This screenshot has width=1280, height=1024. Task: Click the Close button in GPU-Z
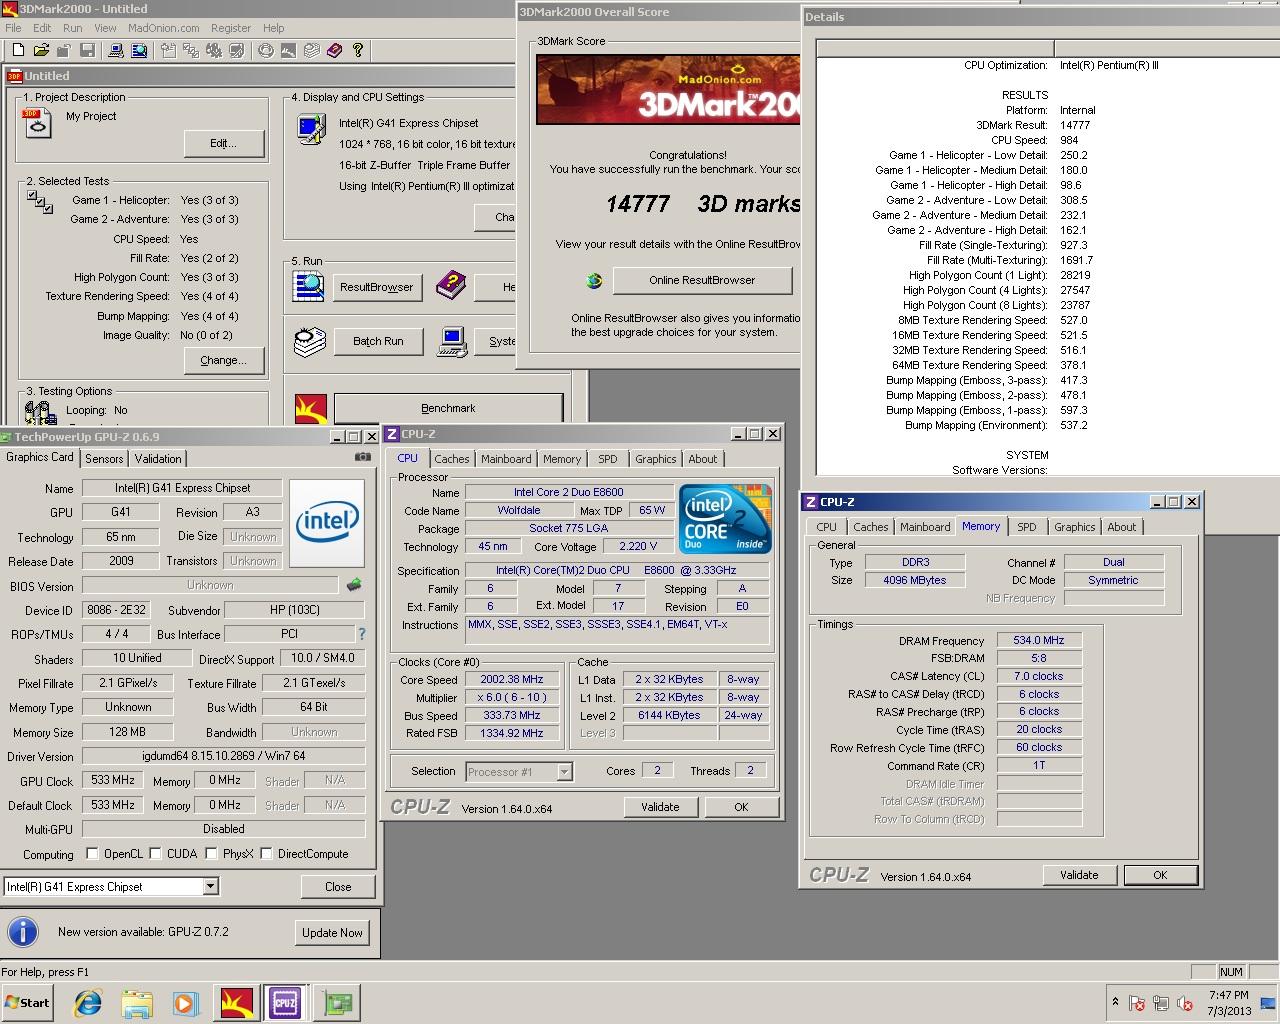(x=338, y=887)
